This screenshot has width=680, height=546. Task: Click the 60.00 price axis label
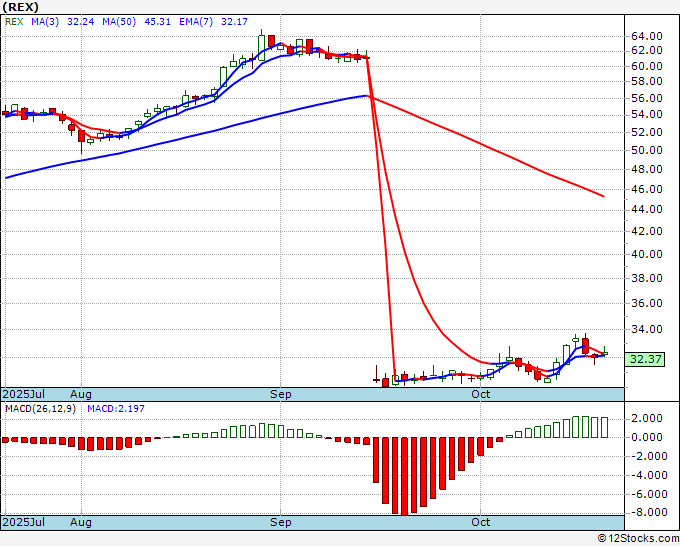pyautogui.click(x=647, y=66)
